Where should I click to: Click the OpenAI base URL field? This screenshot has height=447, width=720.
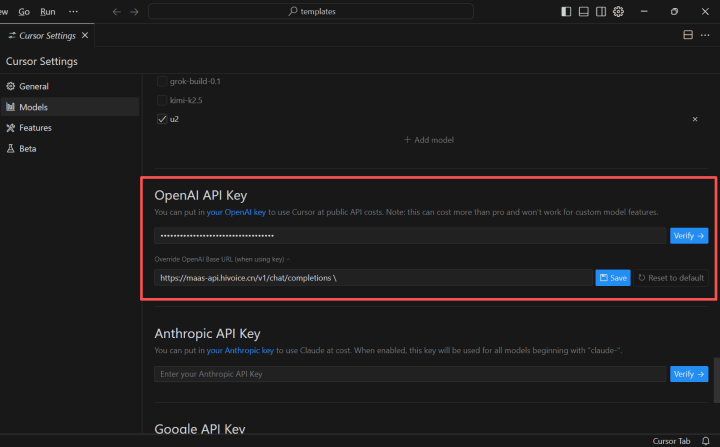373,278
